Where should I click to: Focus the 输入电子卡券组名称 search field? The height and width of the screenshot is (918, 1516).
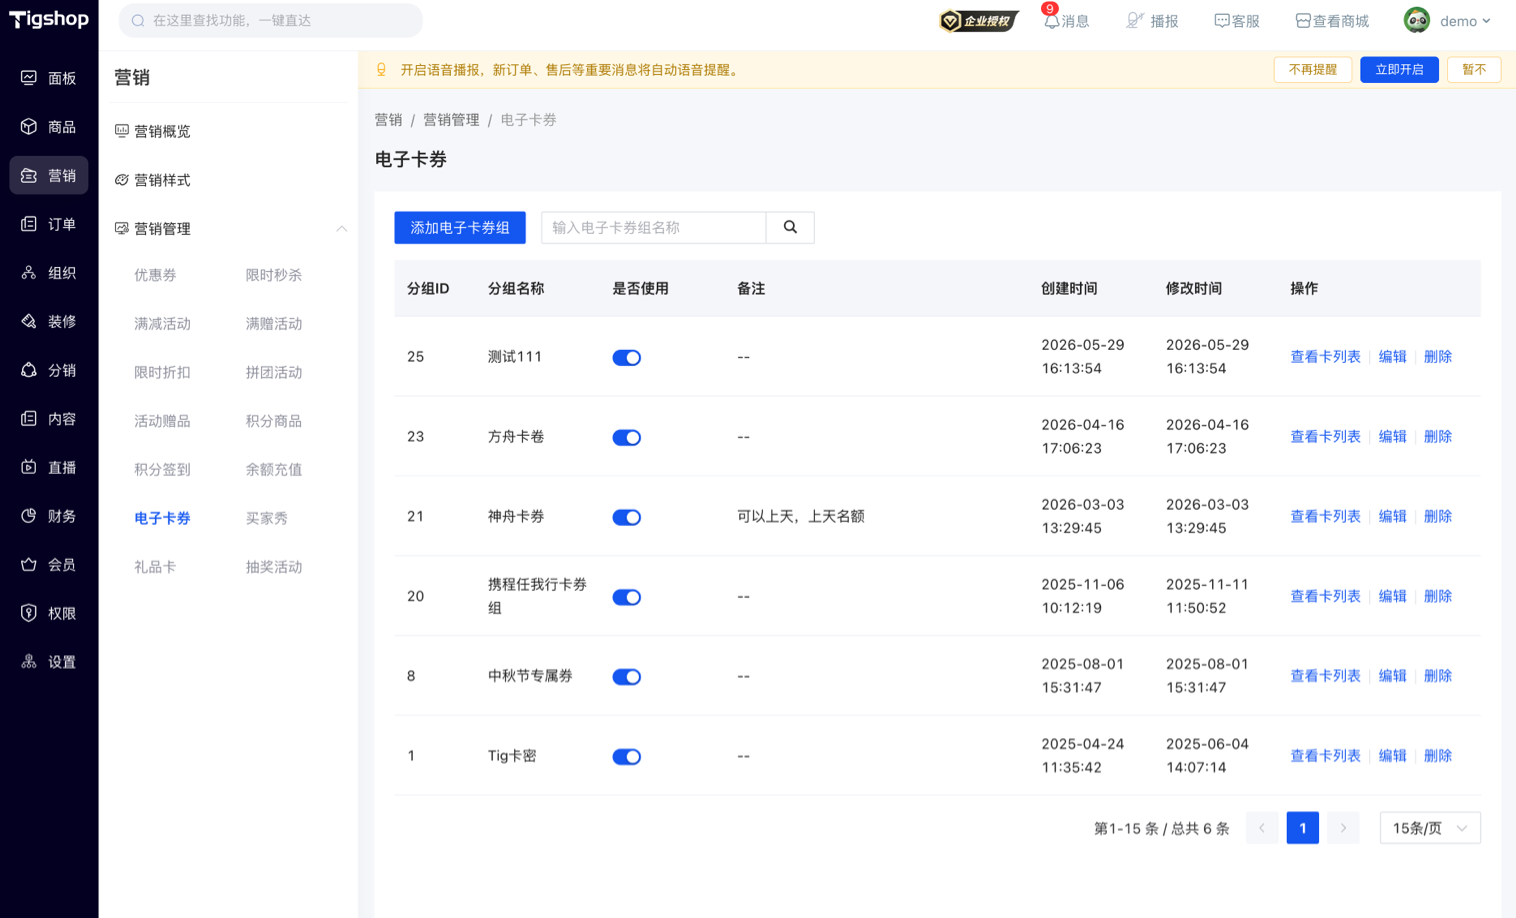(654, 227)
